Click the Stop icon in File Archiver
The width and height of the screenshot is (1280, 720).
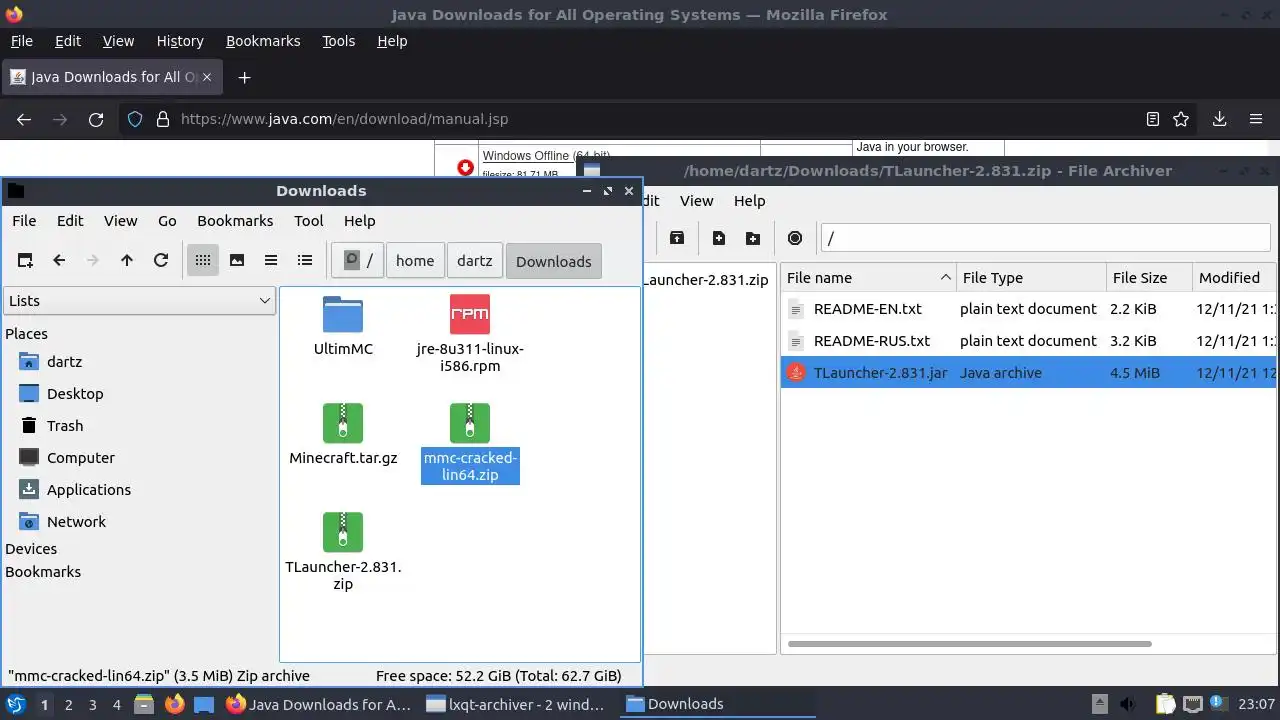coord(795,238)
